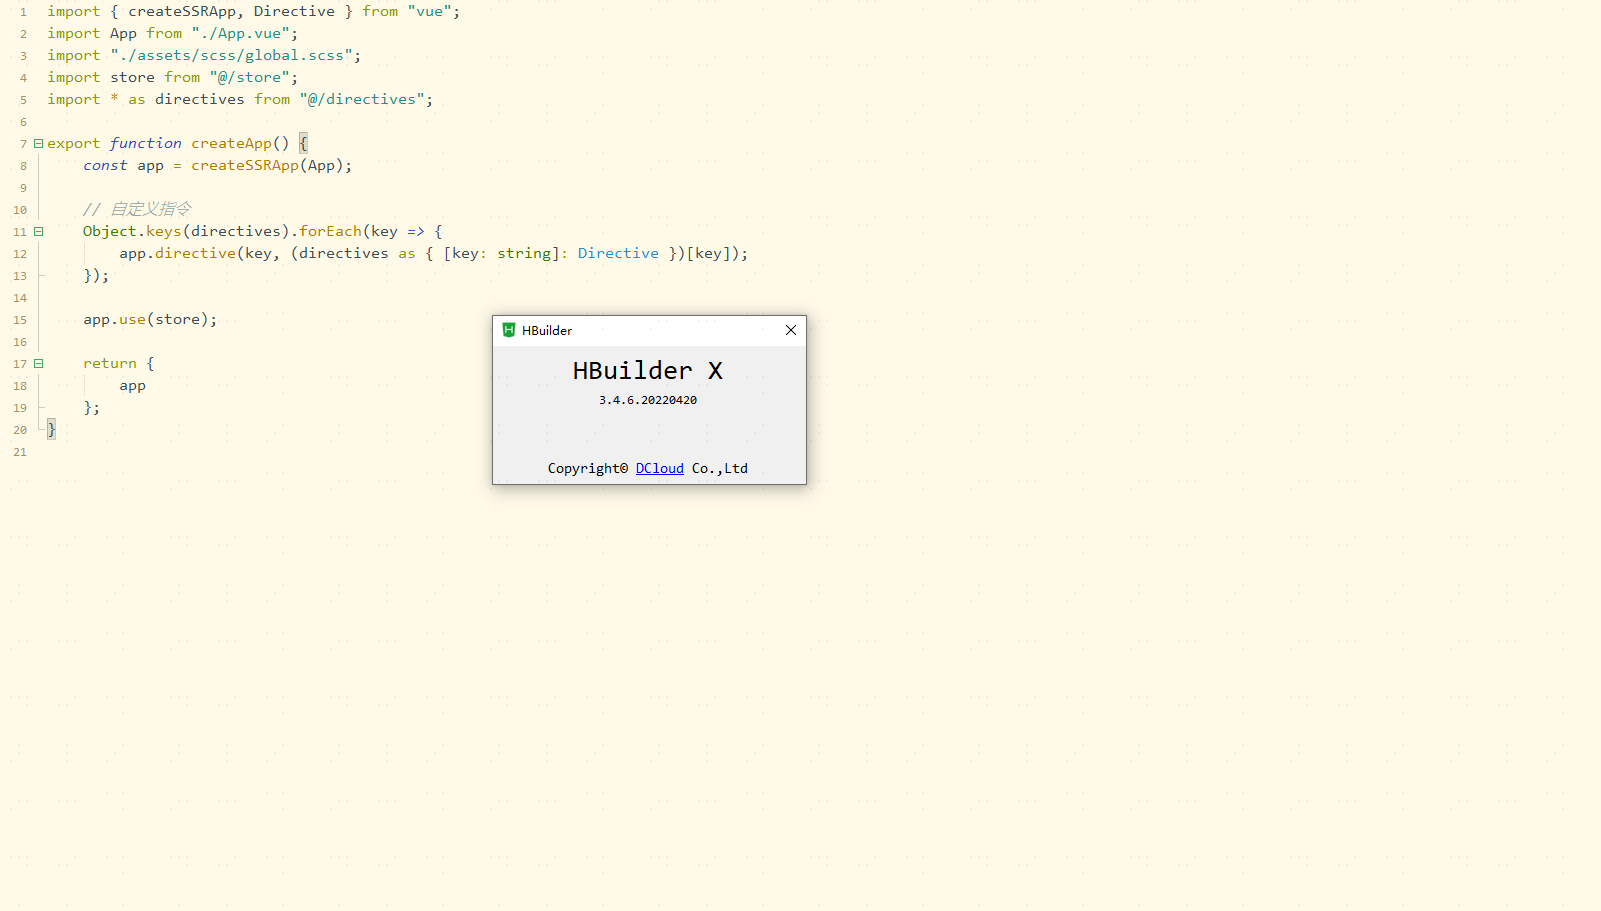The image size is (1601, 911).
Task: Click the "vue" import string on line 1
Action: [x=430, y=11]
